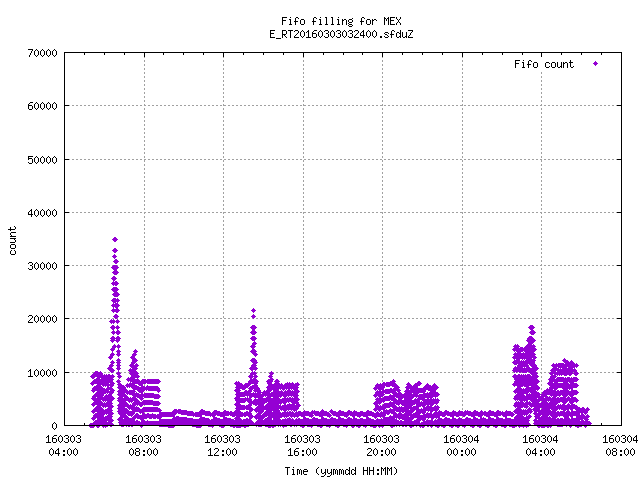Image resolution: width=640 pixels, height=480 pixels.
Task: Click the x-axis tick label 160303 12:00
Action: point(222,446)
